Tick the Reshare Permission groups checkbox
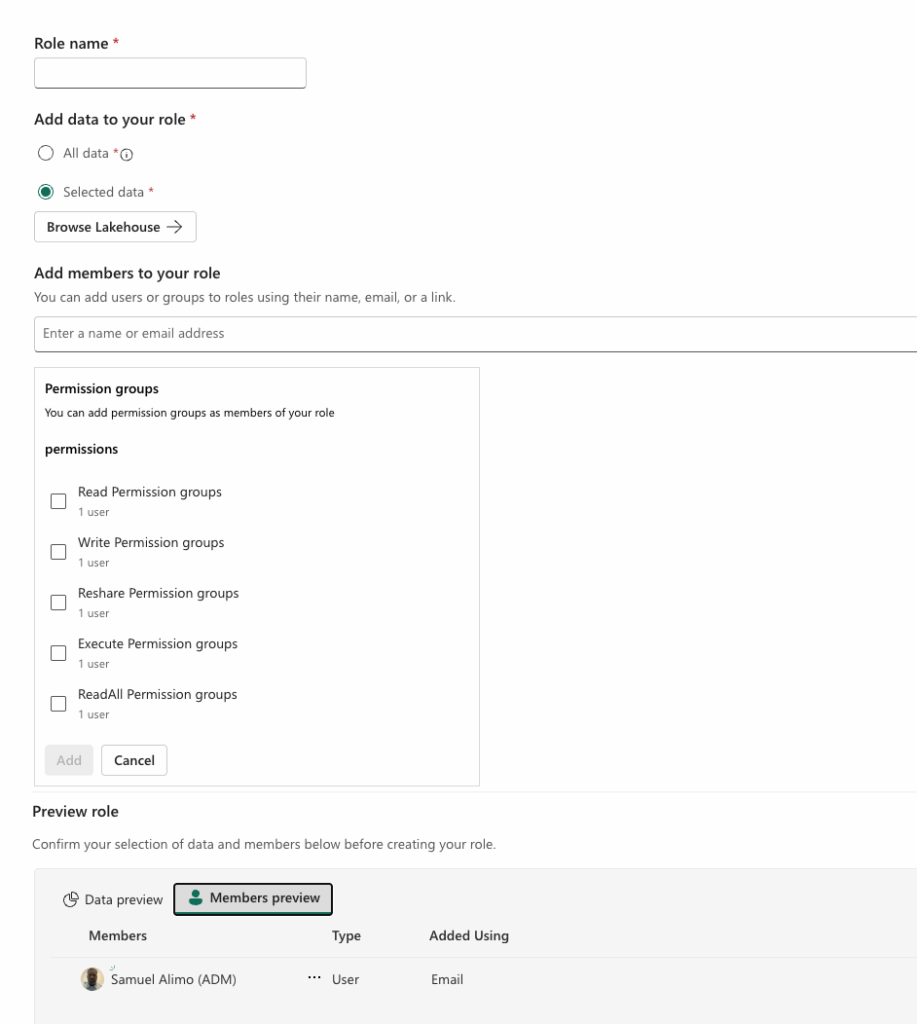The width and height of the screenshot is (917, 1024). (x=58, y=602)
